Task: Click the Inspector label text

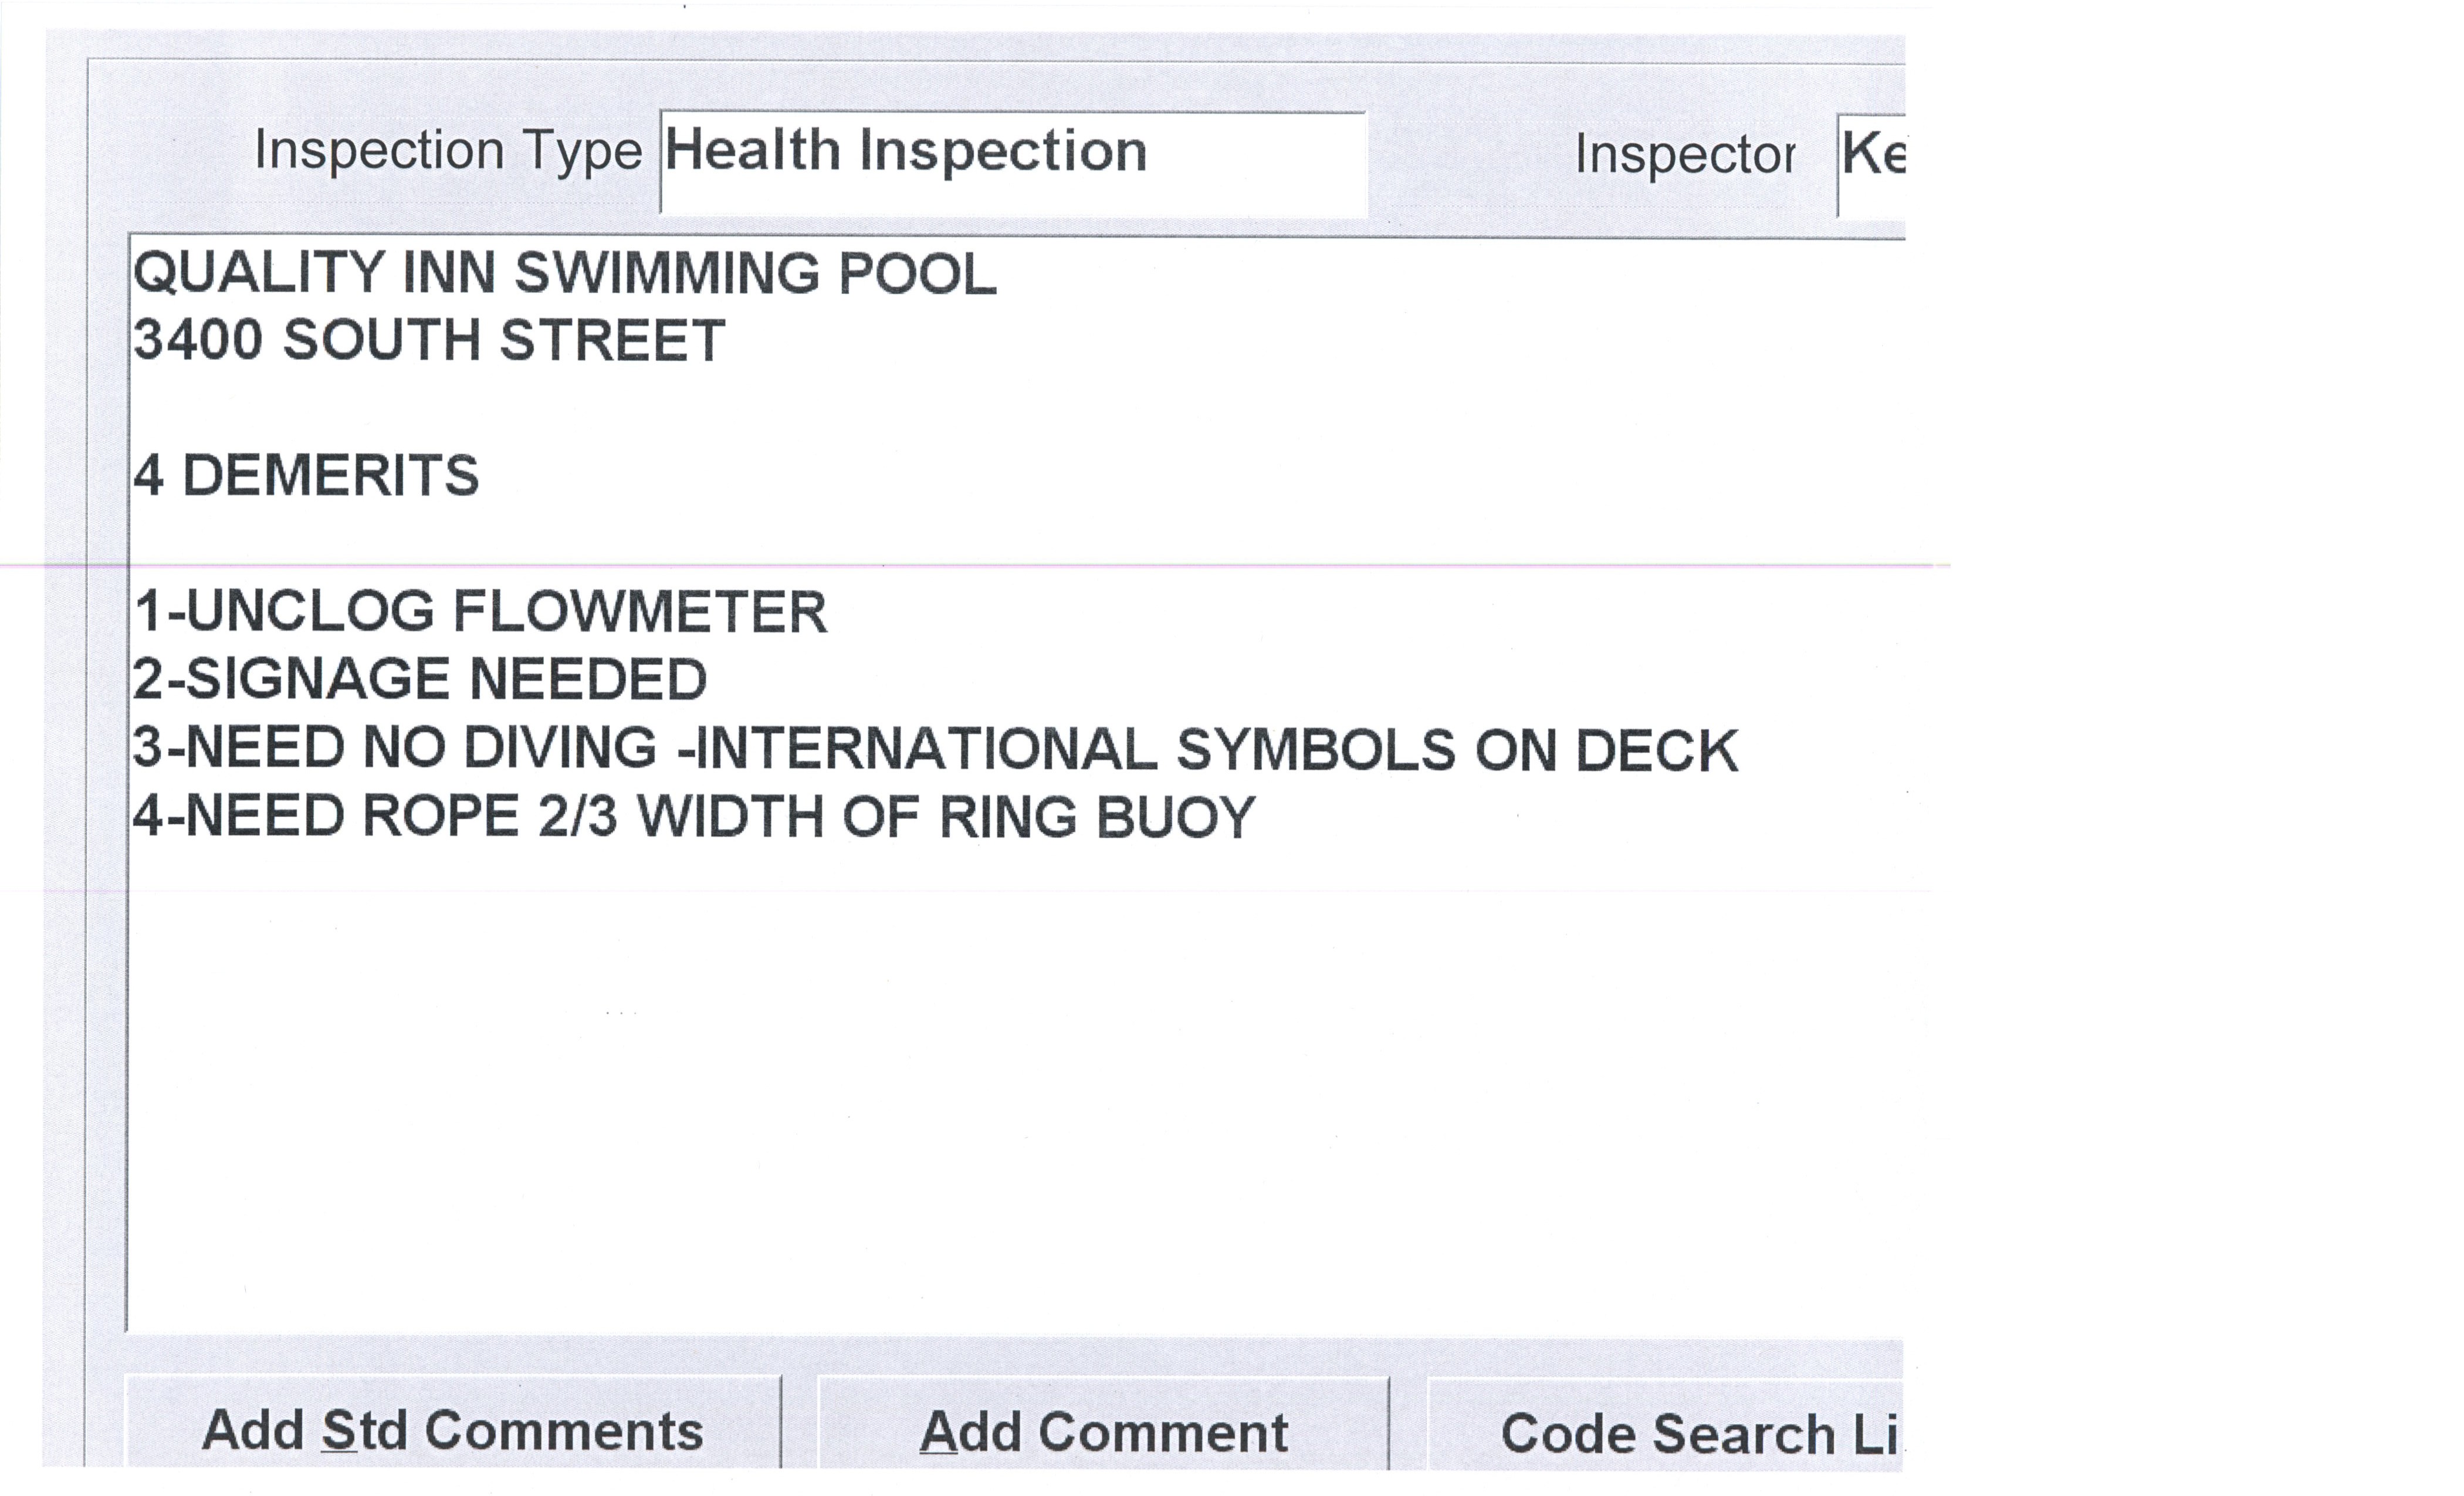Action: tap(1685, 155)
